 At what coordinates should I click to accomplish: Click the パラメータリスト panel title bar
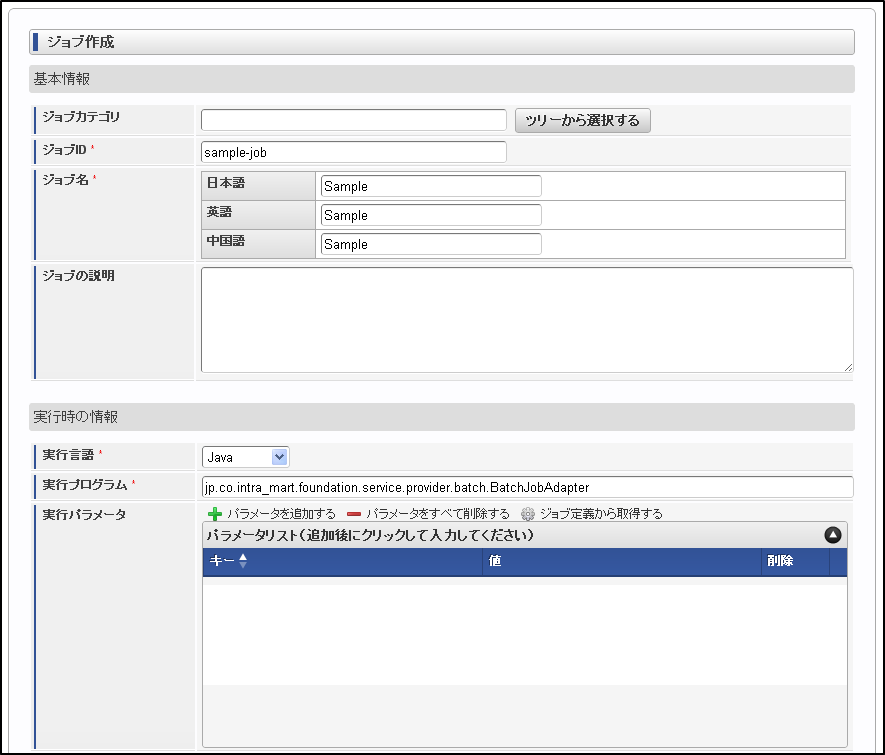click(525, 535)
